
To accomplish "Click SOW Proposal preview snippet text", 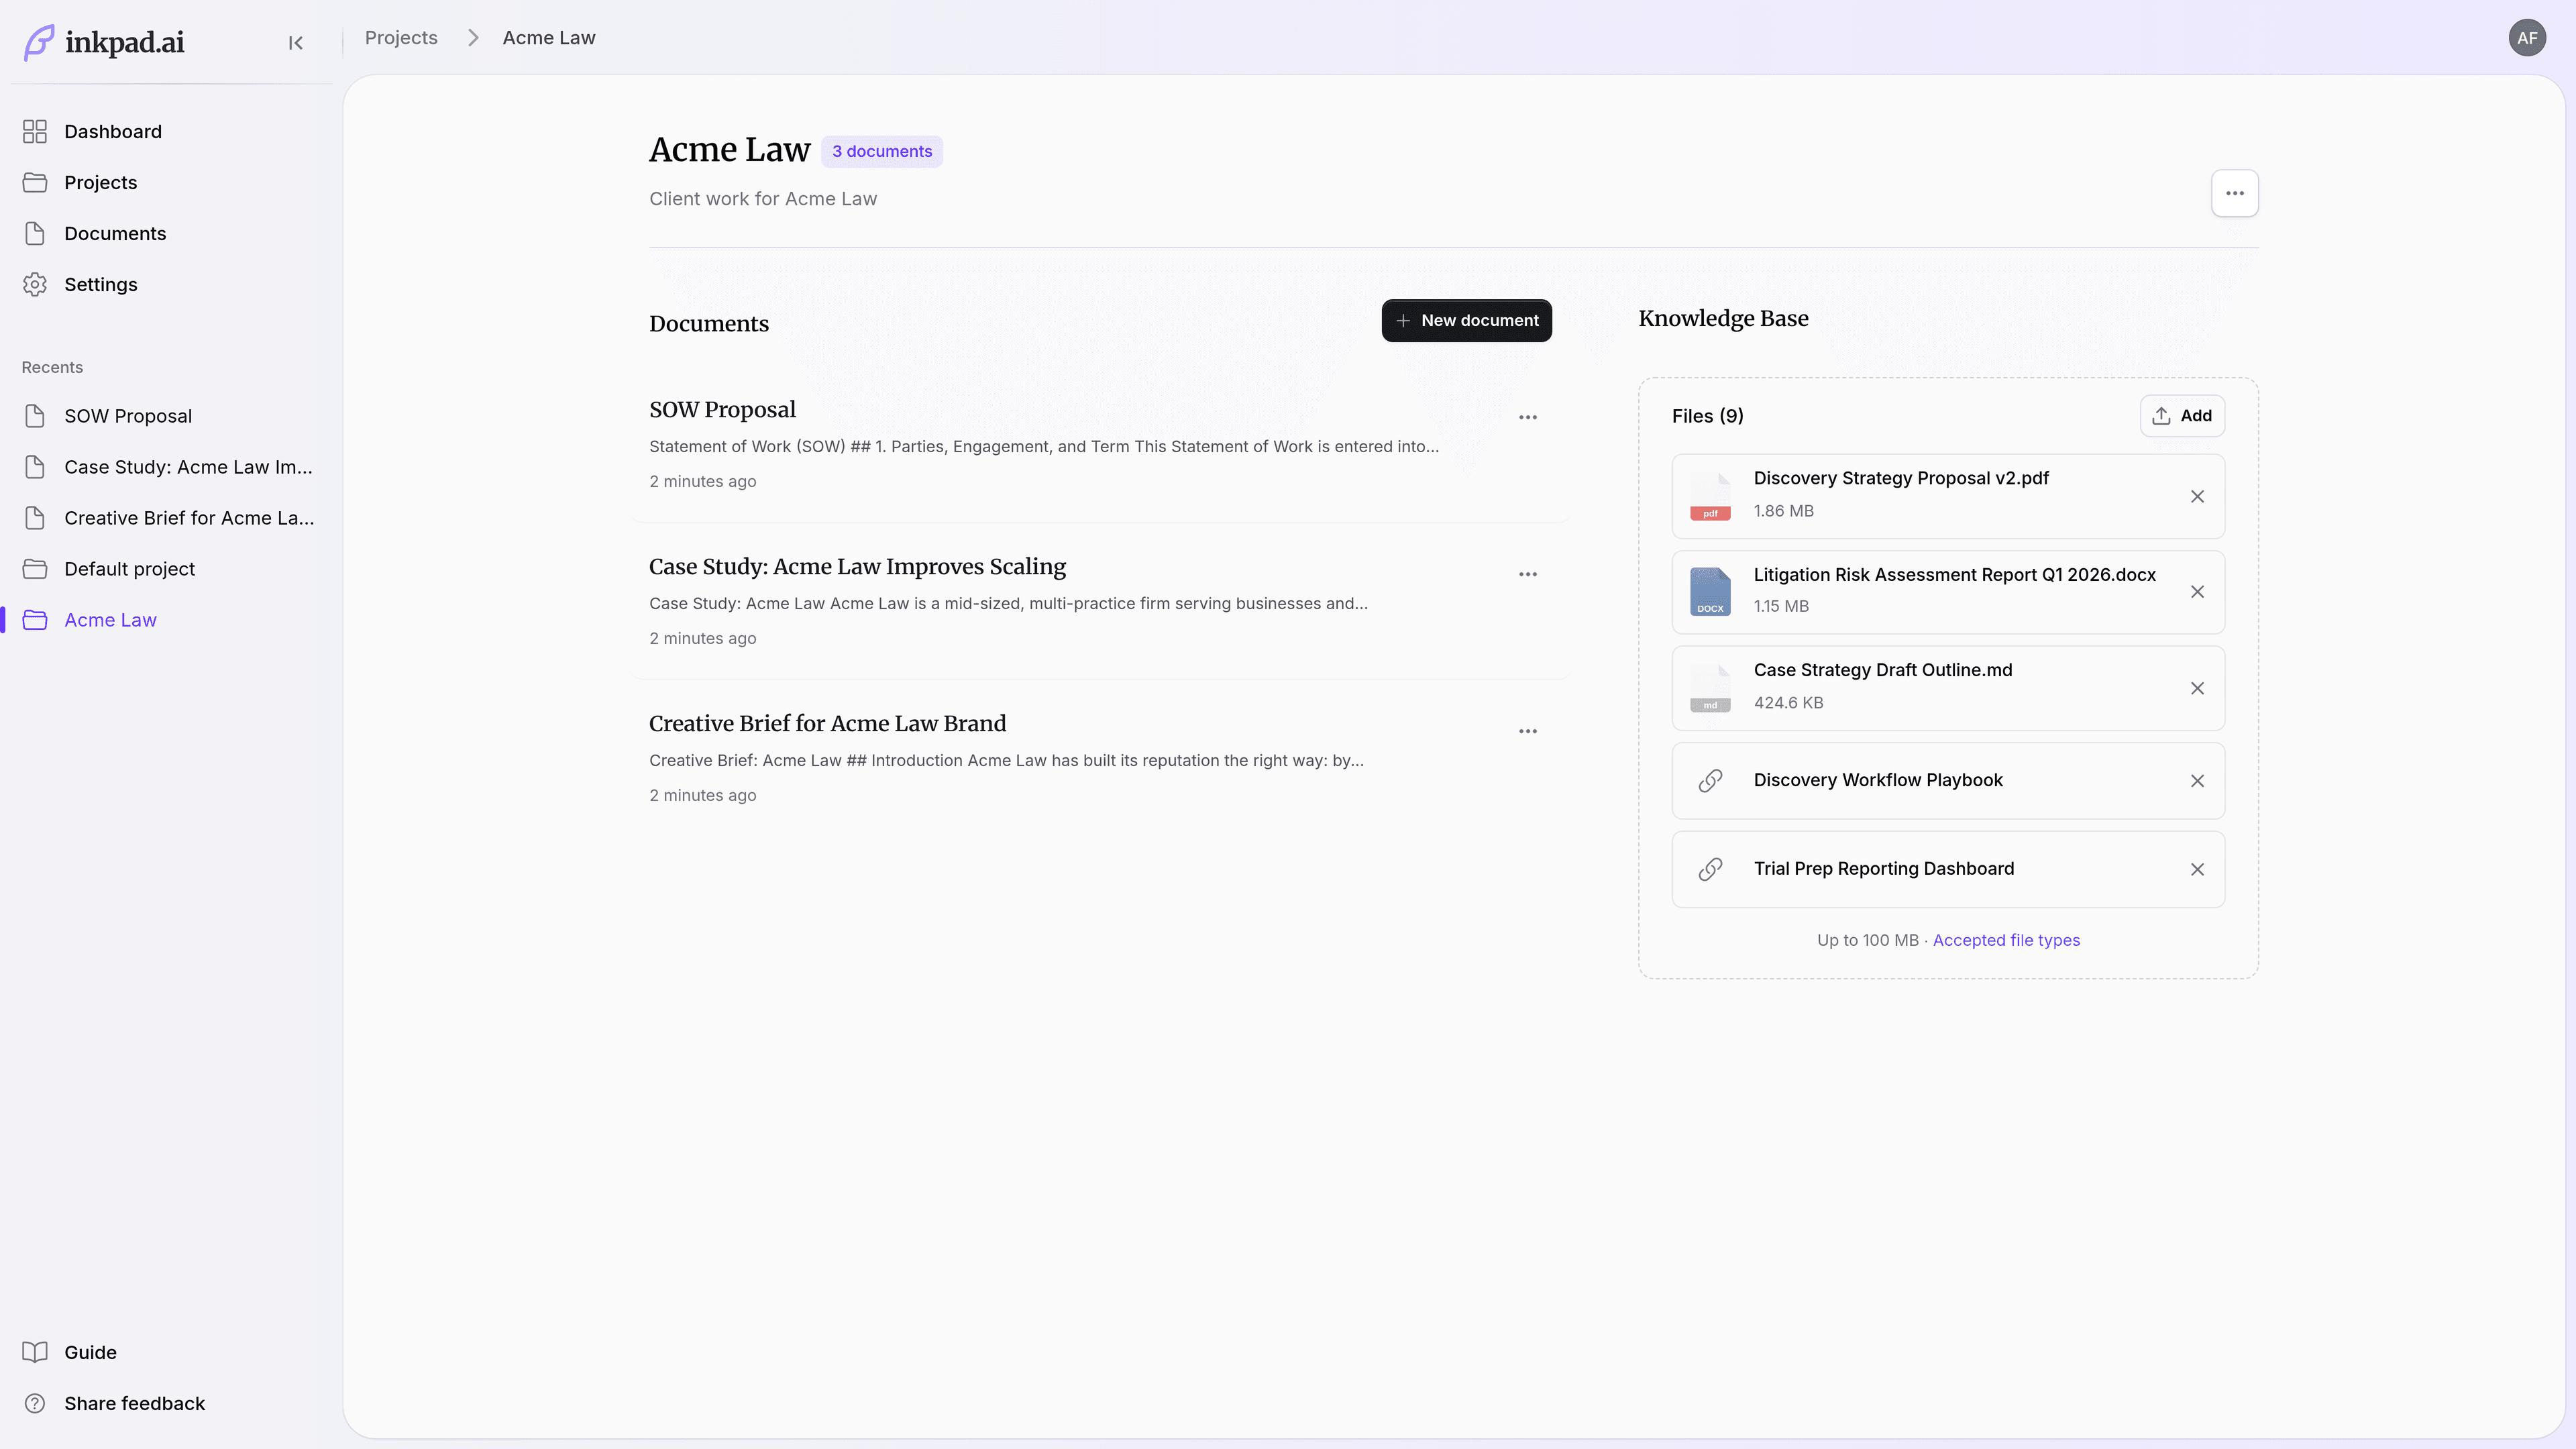I will [x=1044, y=447].
